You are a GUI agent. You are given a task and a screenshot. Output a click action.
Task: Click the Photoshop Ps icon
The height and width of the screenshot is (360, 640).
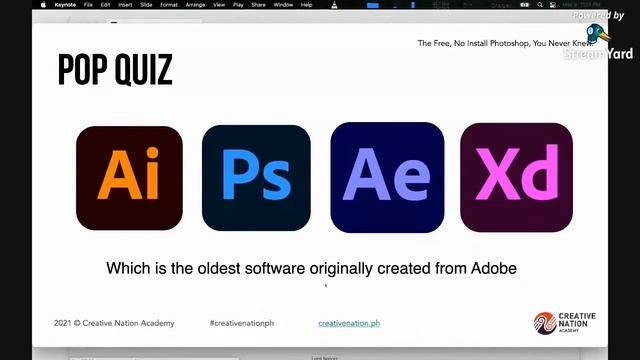256,178
